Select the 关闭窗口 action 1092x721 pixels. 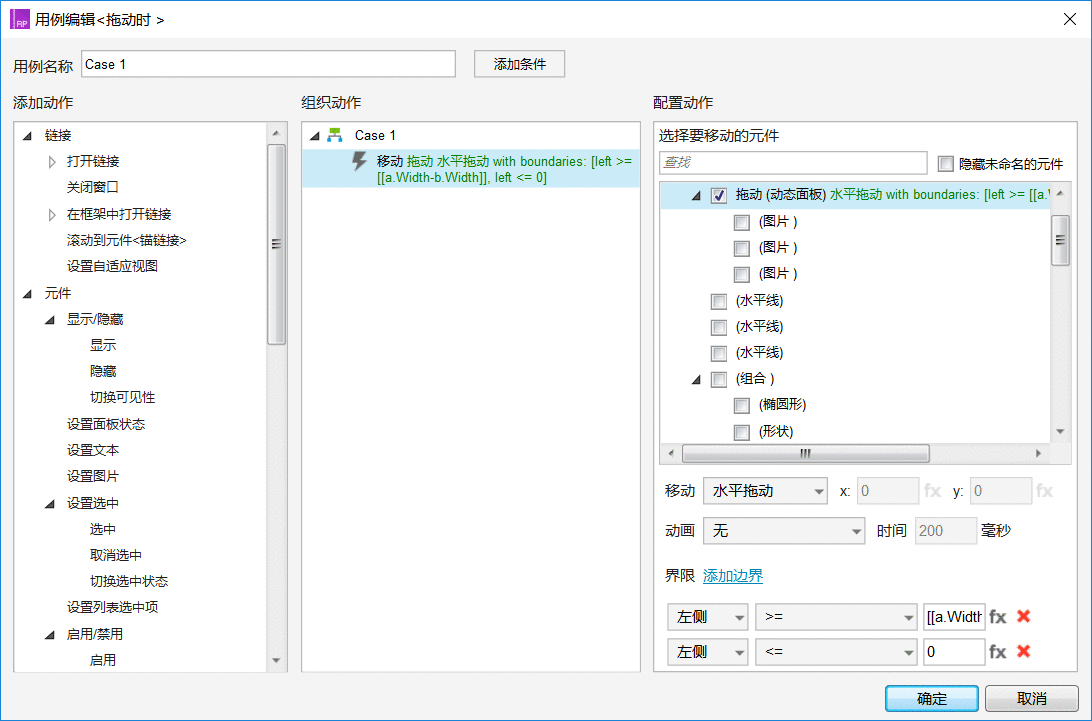pyautogui.click(x=93, y=187)
